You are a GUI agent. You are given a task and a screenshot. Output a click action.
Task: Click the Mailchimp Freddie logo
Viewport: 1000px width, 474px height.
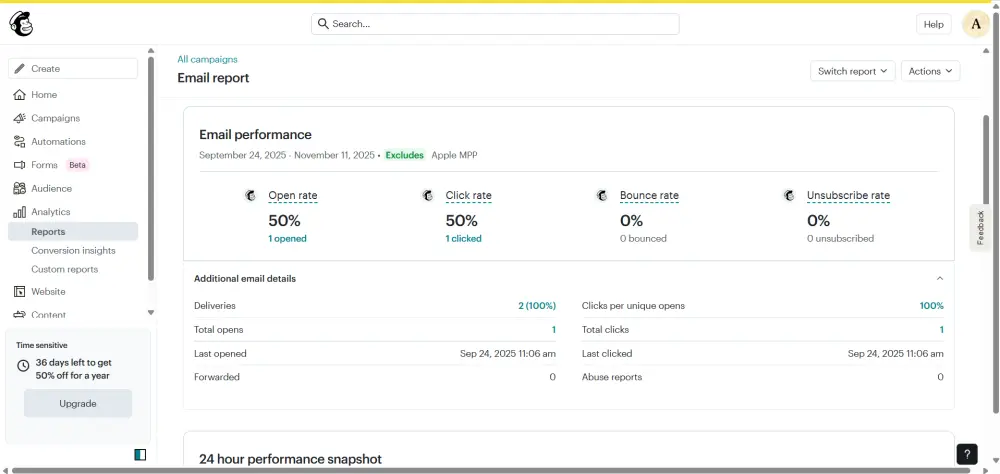[x=21, y=24]
